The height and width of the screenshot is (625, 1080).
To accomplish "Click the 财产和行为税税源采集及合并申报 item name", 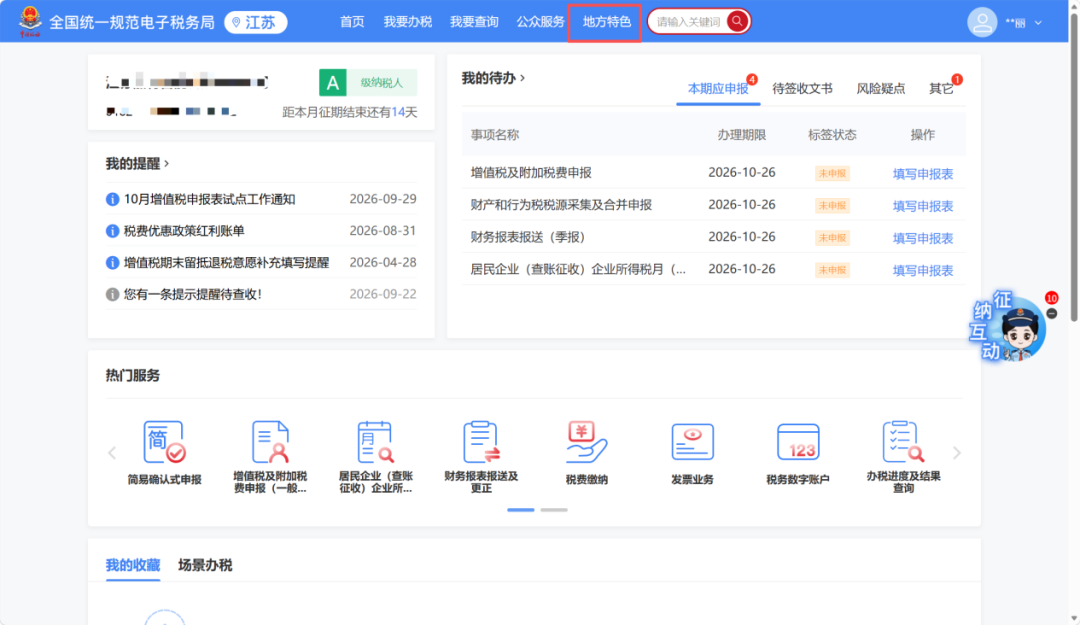I will [x=561, y=205].
